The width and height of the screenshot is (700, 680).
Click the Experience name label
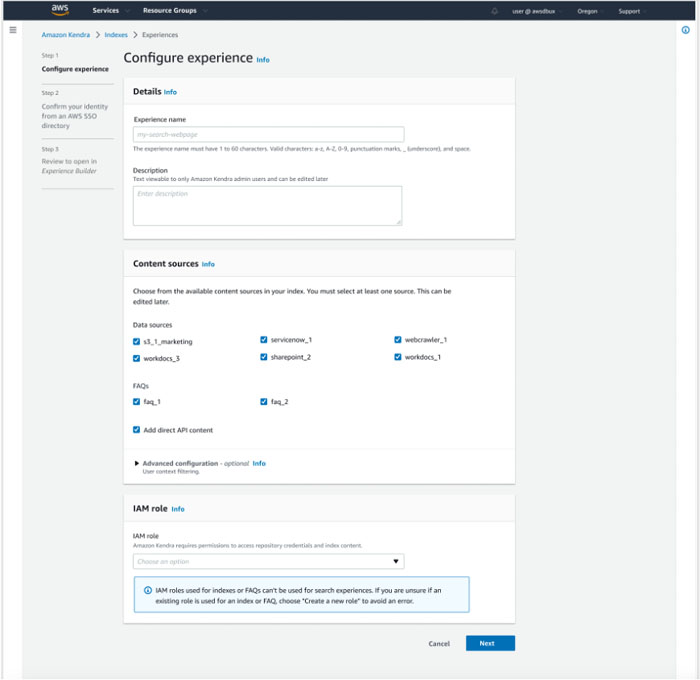click(159, 120)
